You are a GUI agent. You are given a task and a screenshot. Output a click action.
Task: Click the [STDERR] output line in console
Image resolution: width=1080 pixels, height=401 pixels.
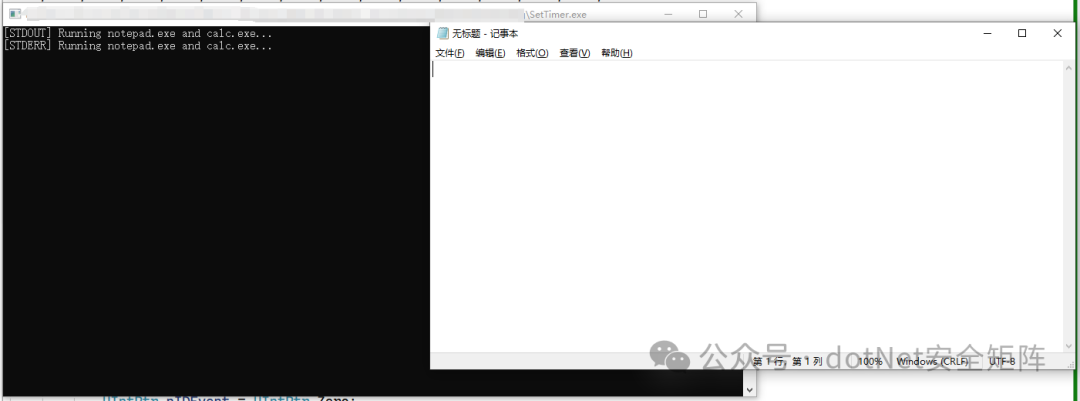point(138,46)
